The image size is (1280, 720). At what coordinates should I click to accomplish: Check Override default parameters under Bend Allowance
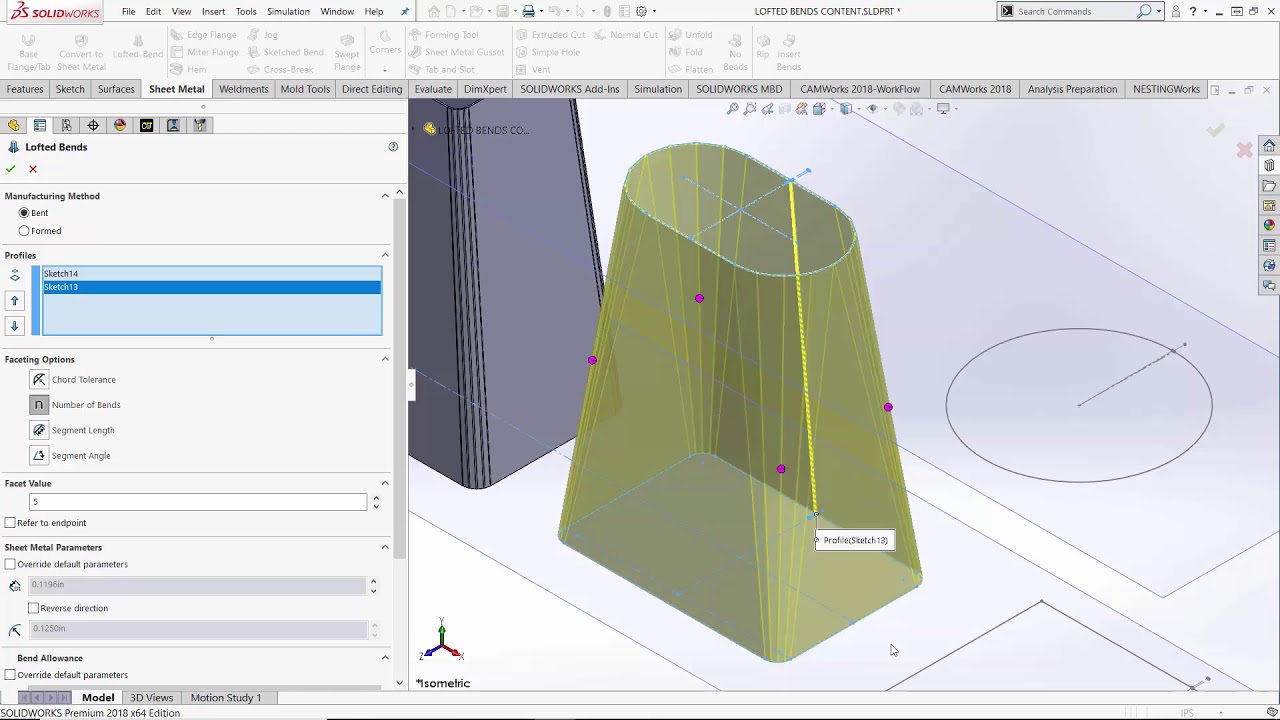click(x=10, y=675)
